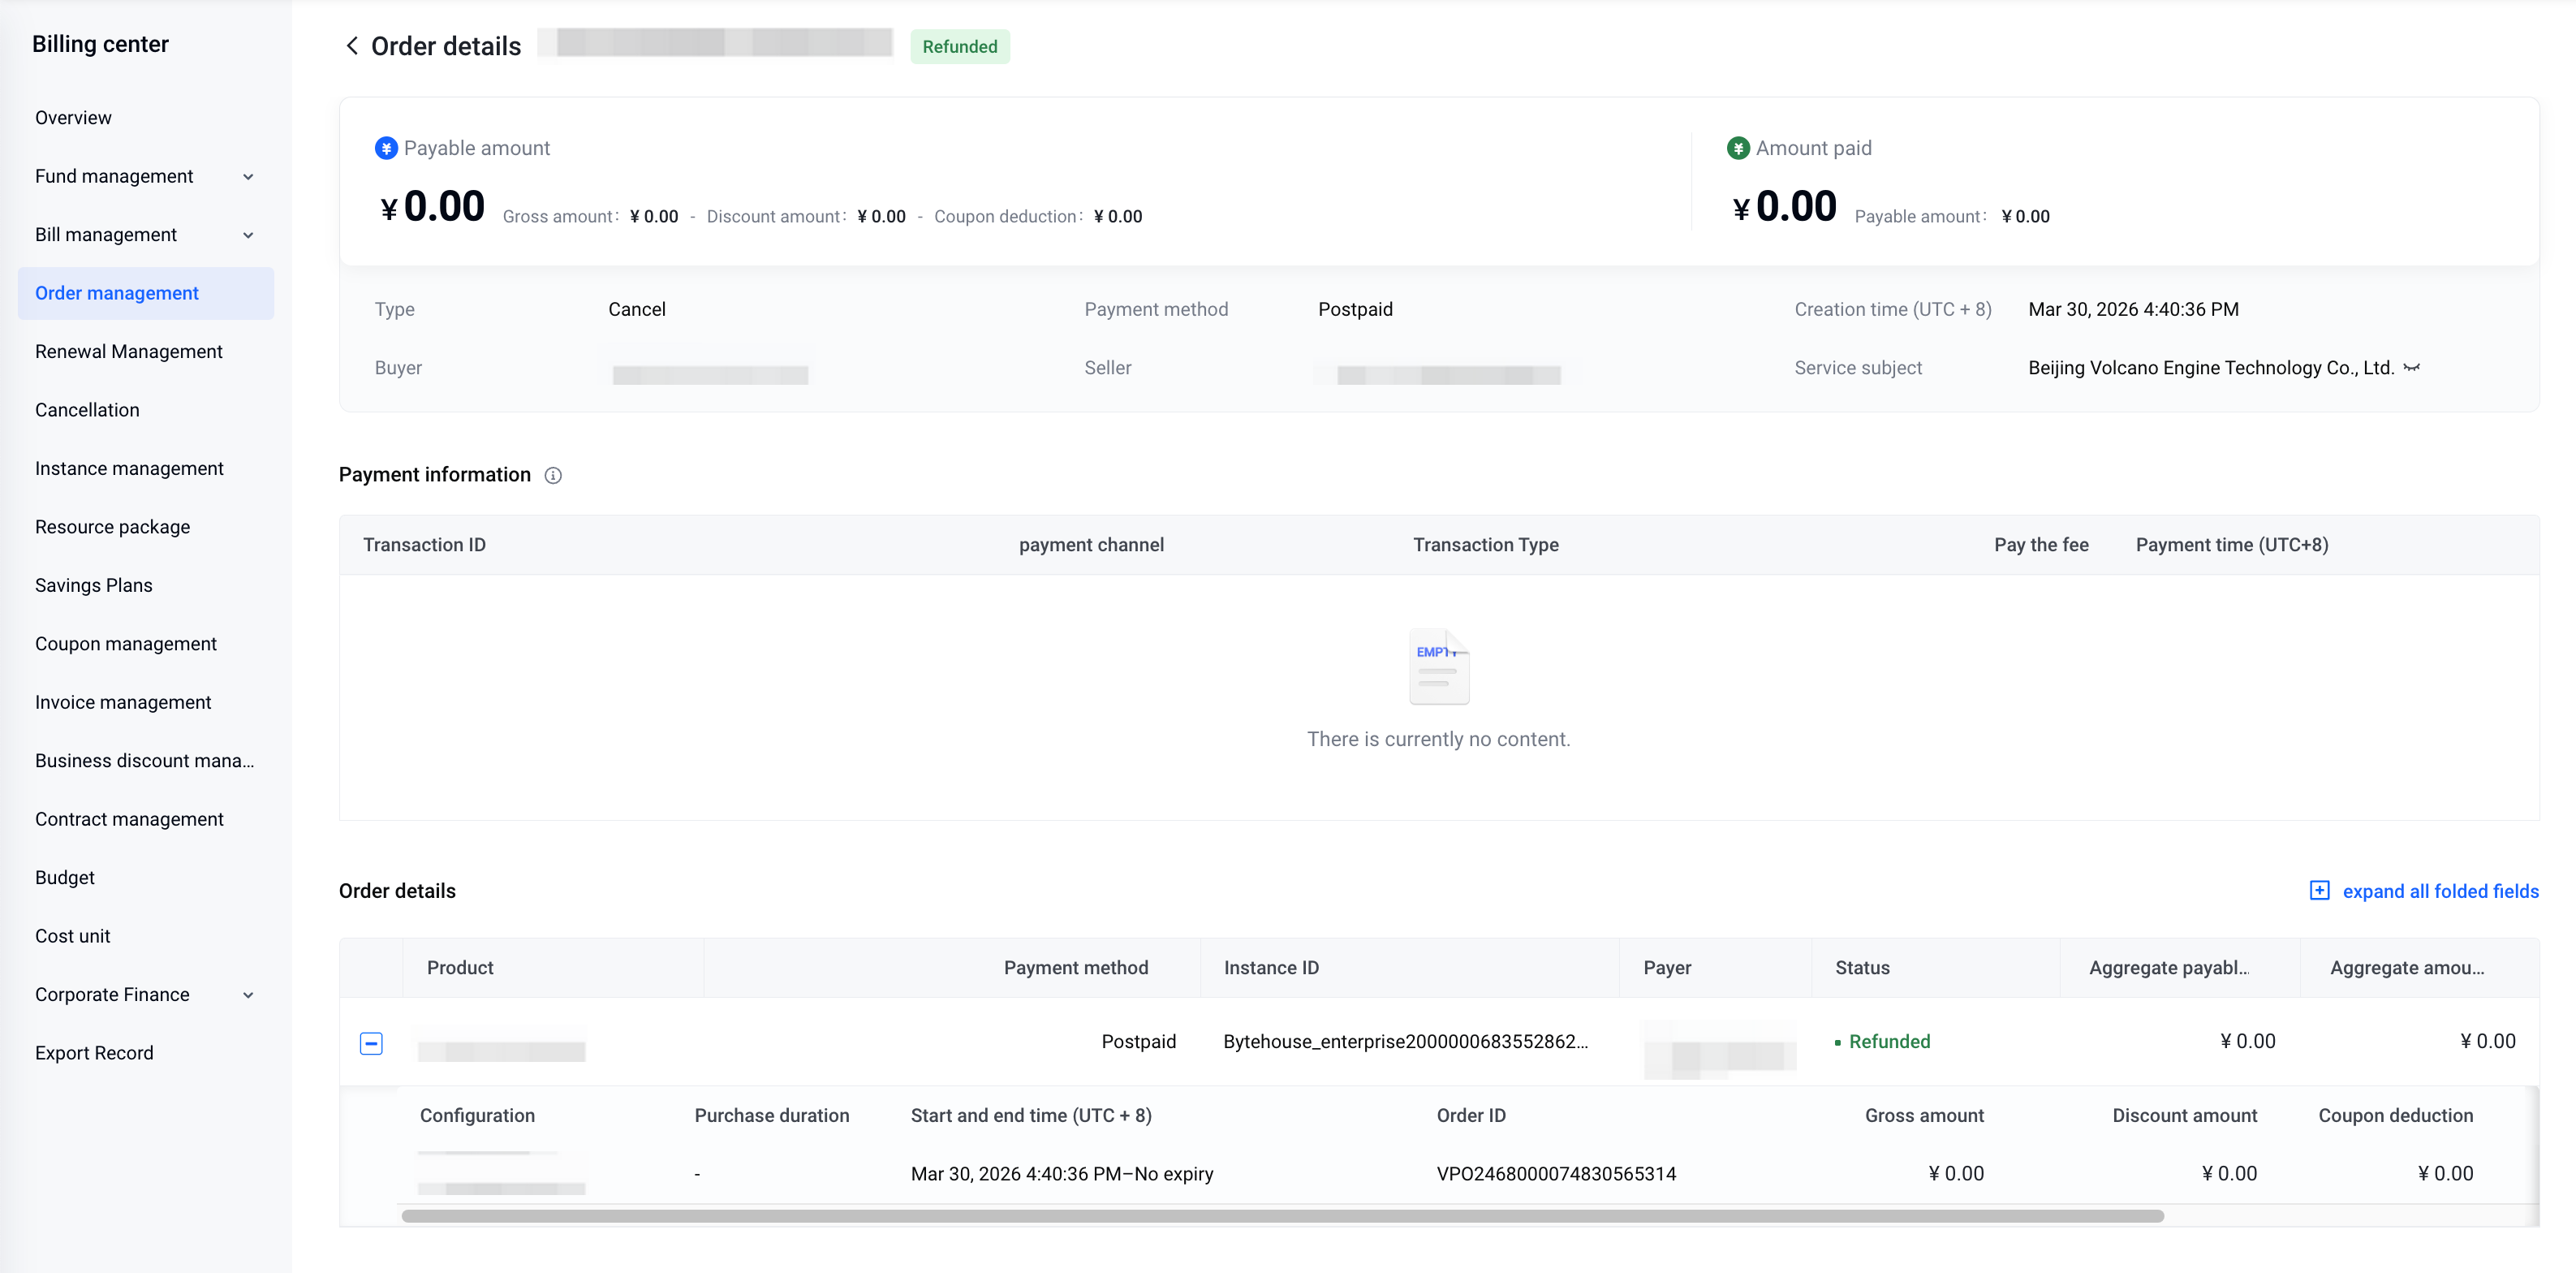Go back using the Order details arrow

352,46
